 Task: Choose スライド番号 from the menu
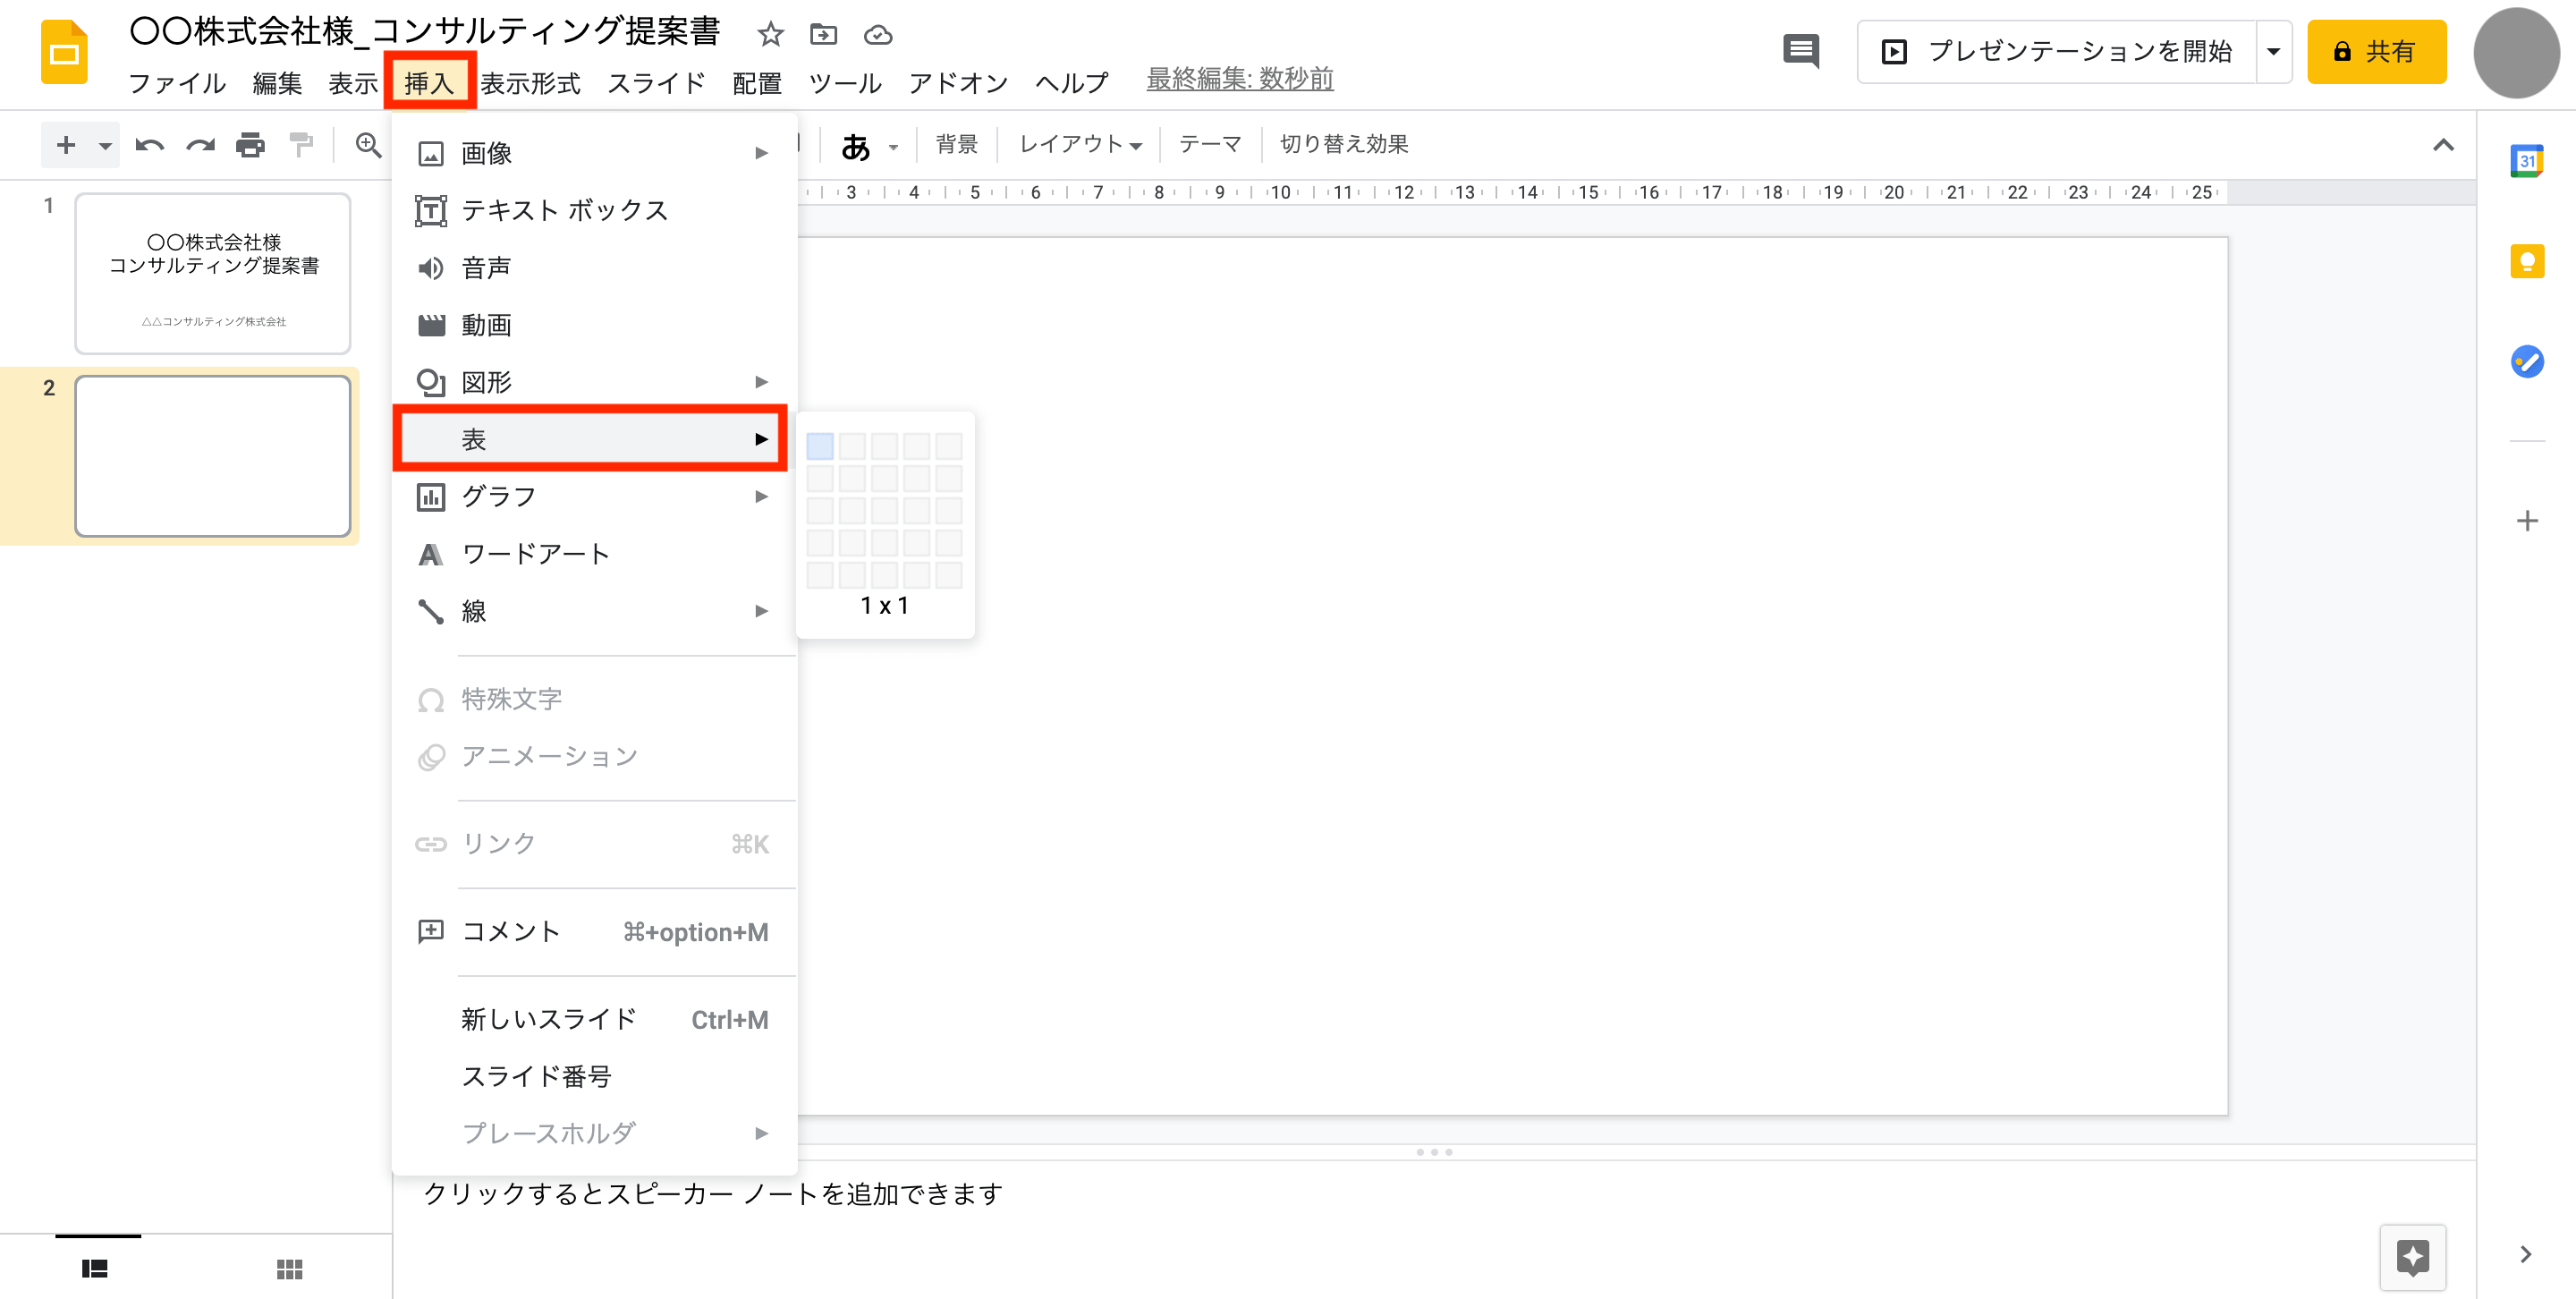(594, 1076)
